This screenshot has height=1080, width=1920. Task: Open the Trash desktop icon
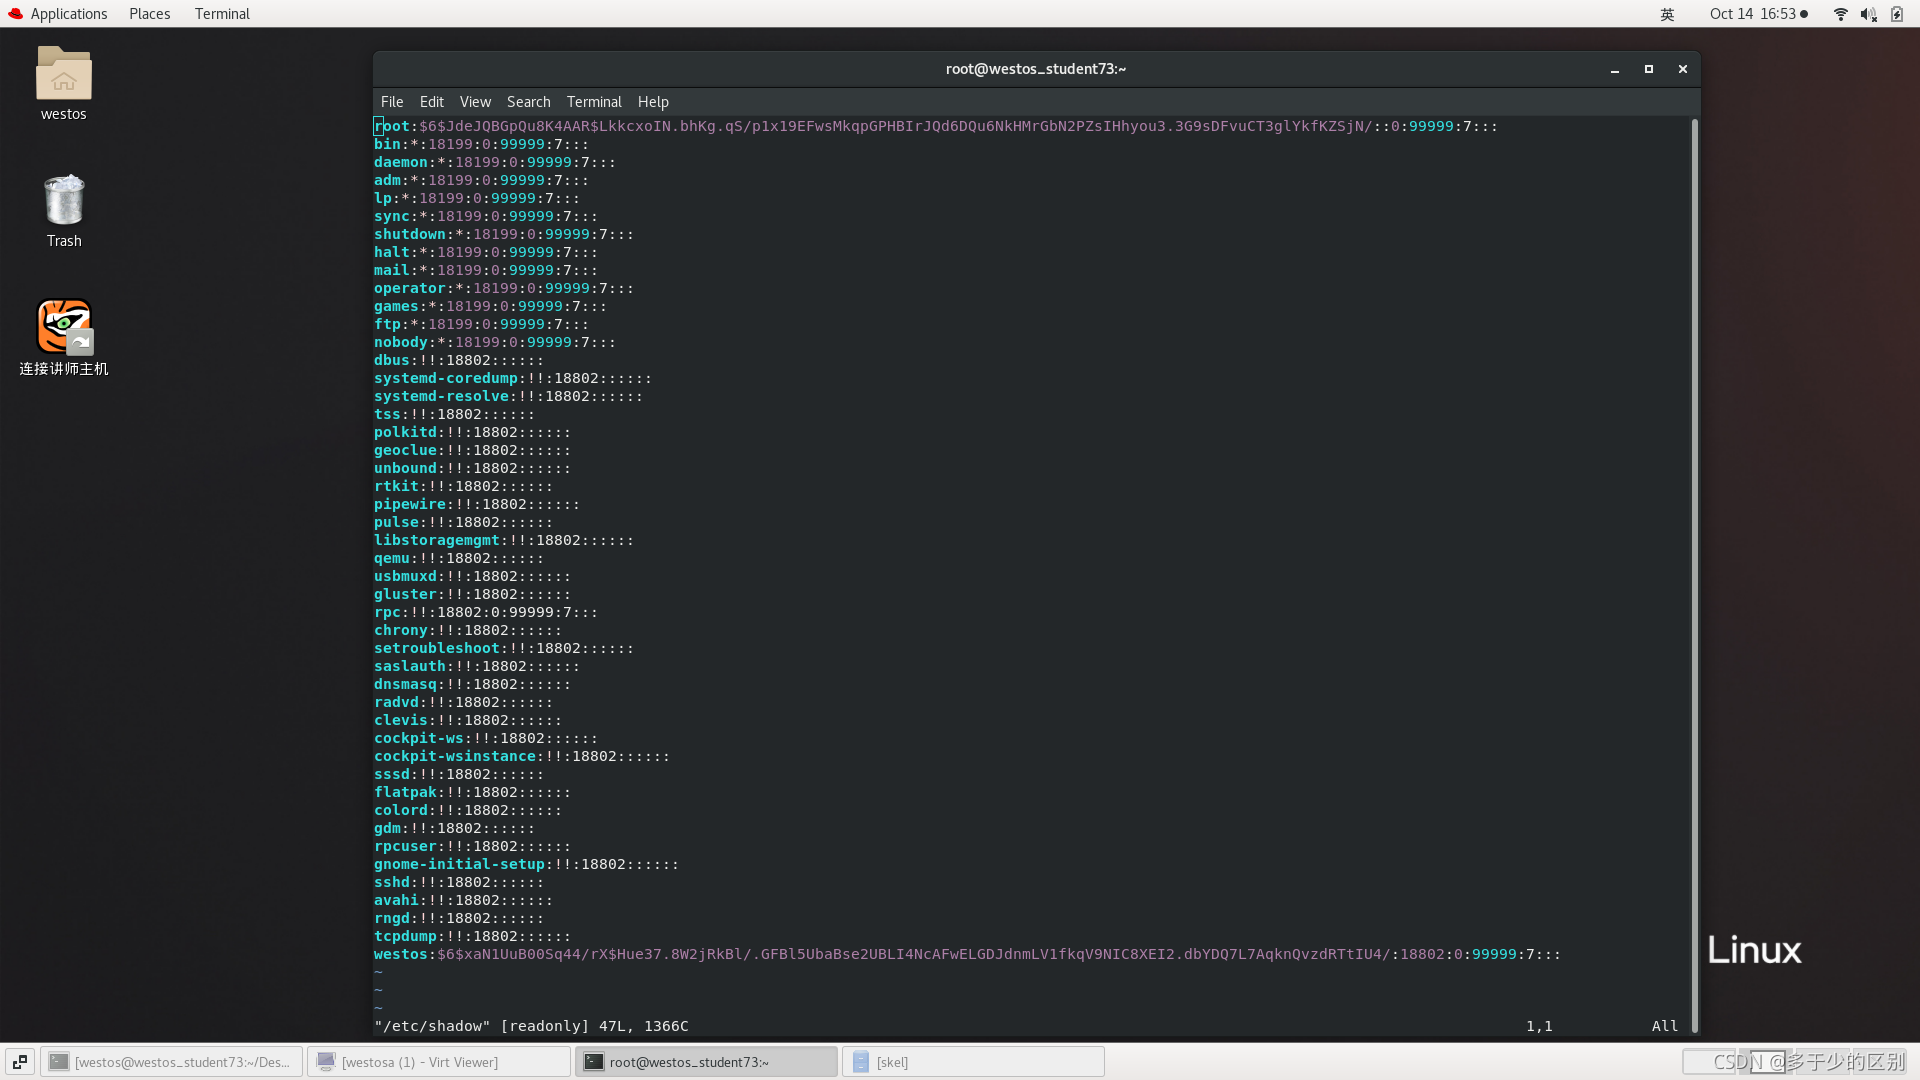point(63,201)
